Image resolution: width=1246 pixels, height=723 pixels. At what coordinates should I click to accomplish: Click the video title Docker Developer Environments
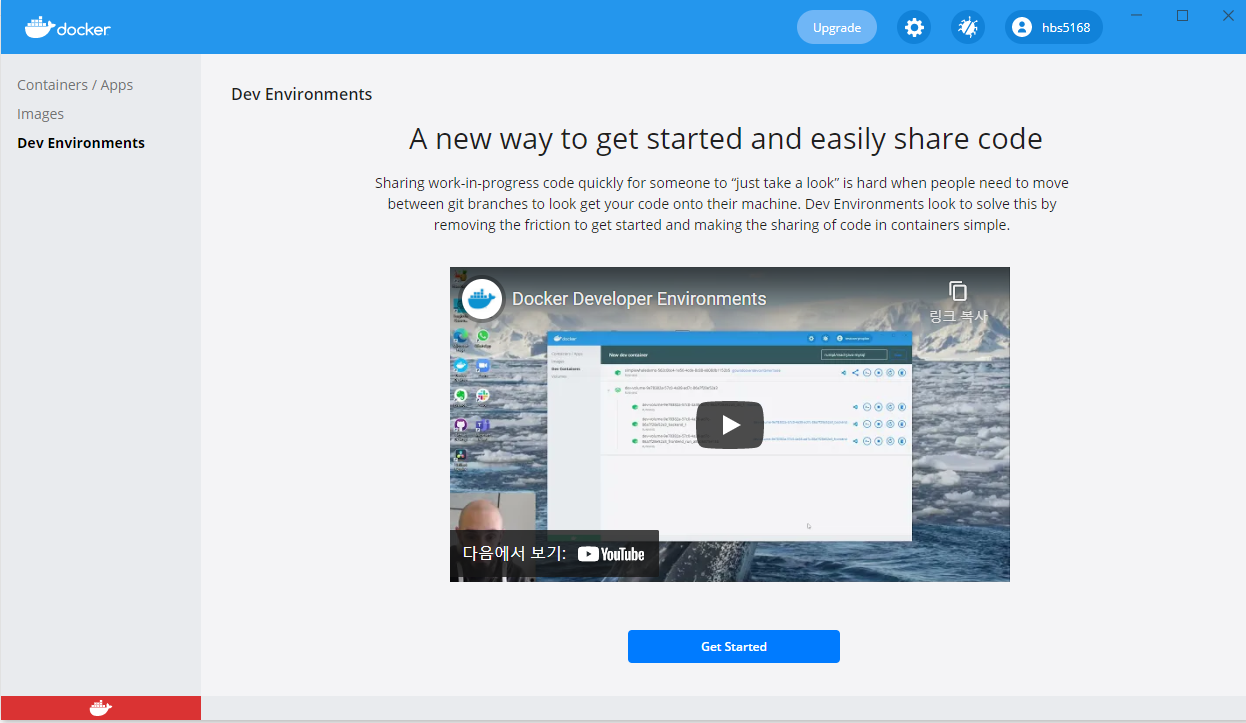tap(639, 299)
